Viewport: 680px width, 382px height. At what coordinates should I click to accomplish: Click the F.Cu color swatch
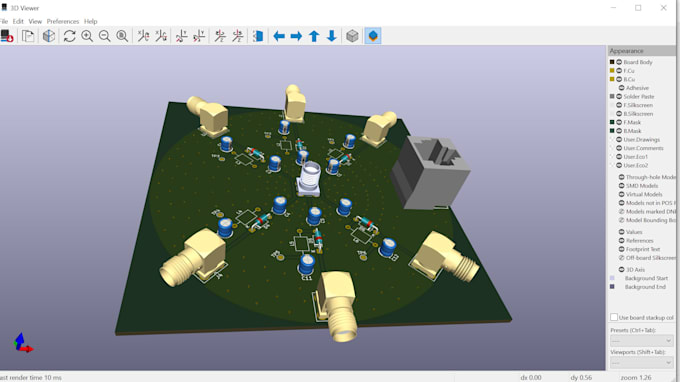[612, 71]
